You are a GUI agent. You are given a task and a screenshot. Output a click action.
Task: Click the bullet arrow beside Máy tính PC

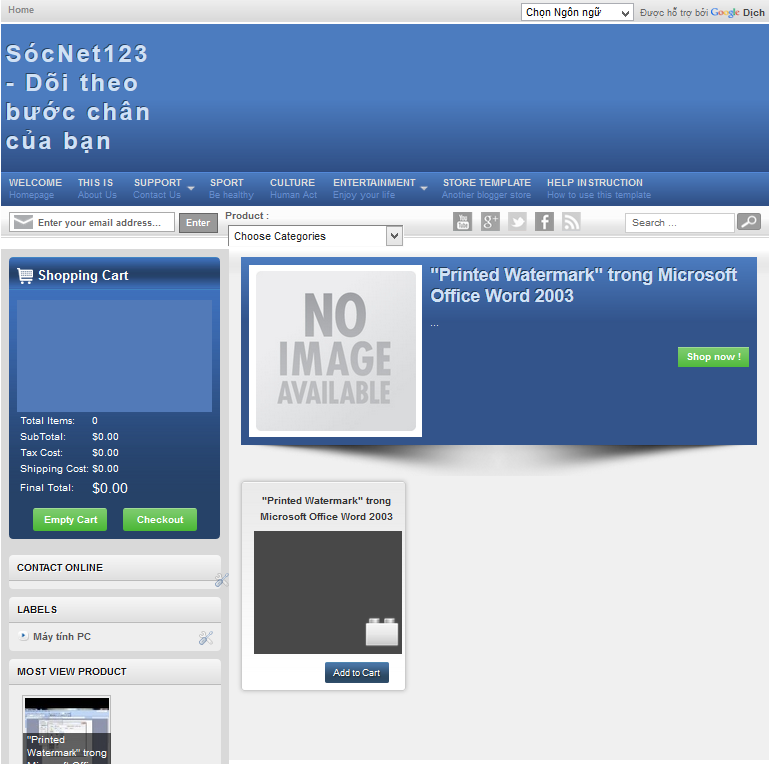pos(23,636)
